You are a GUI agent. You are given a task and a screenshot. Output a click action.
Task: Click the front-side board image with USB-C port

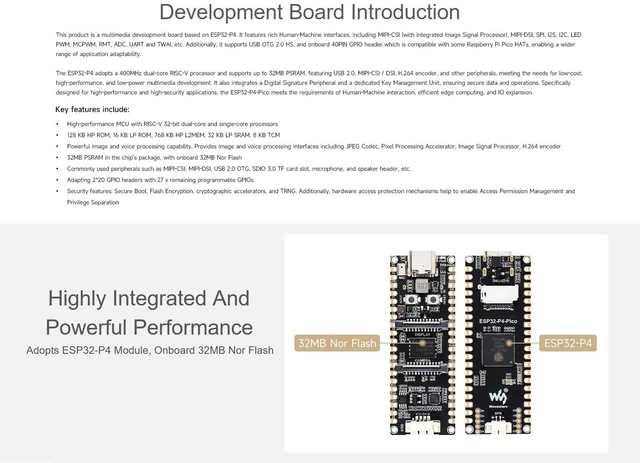pyautogui.click(x=422, y=342)
